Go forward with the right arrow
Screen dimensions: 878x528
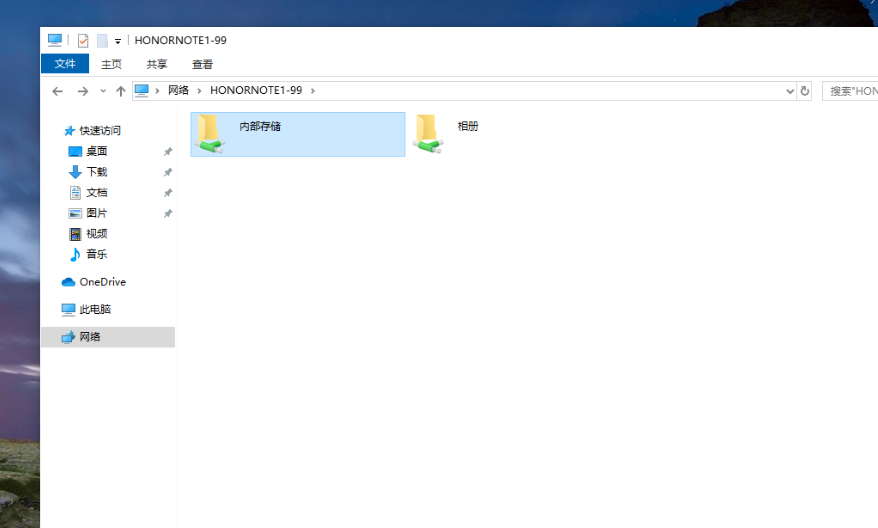83,91
